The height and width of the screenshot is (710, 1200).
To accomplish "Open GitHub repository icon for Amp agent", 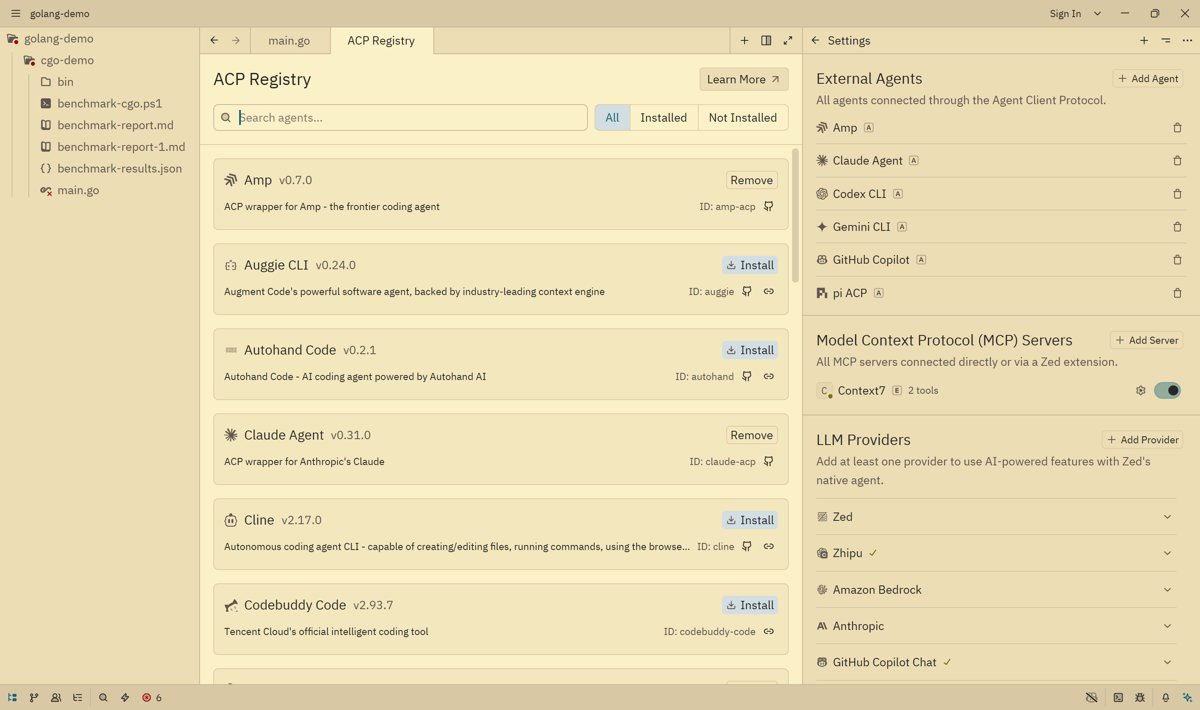I will coord(769,207).
